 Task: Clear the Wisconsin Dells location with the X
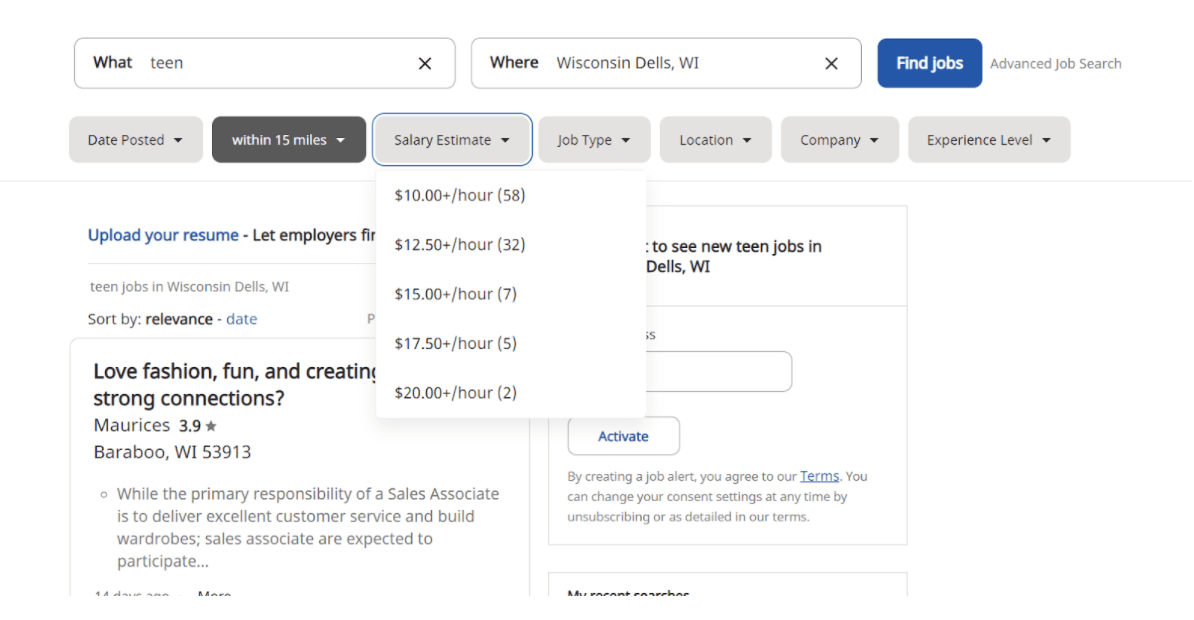(x=831, y=63)
